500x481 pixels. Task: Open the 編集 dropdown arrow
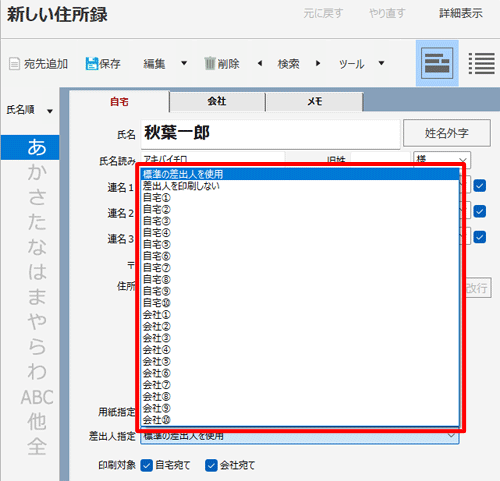pos(184,63)
